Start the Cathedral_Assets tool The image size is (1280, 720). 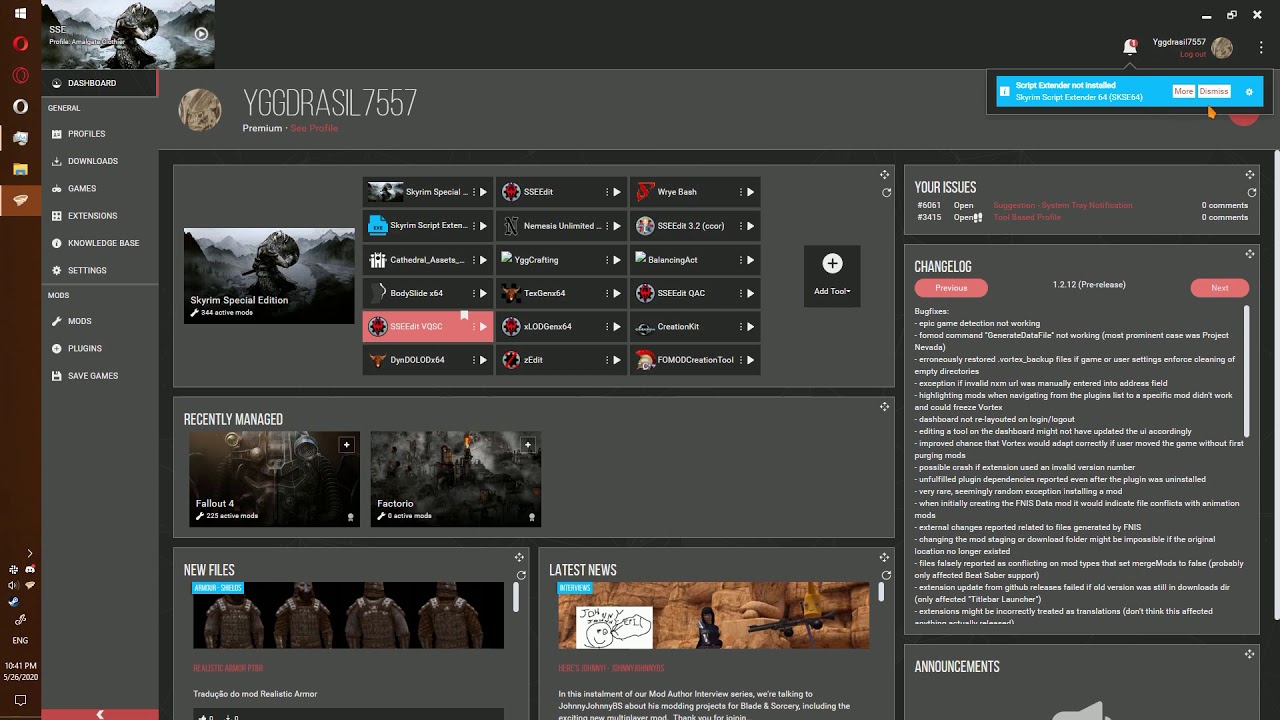point(484,260)
